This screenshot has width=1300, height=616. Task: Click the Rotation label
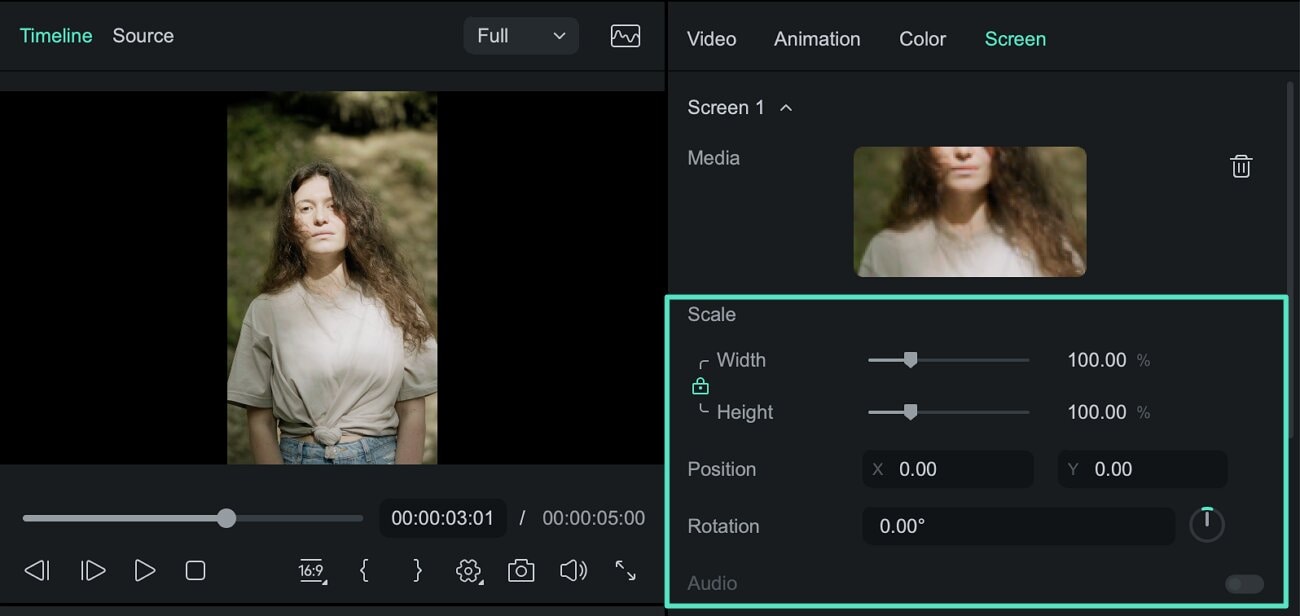pyautogui.click(x=723, y=526)
